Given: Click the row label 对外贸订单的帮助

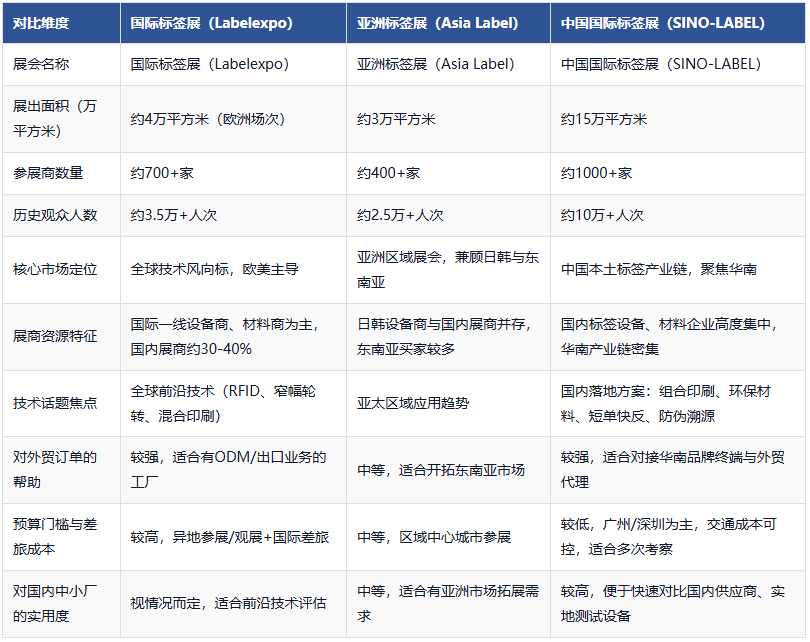Looking at the screenshot, I should 61,470.
